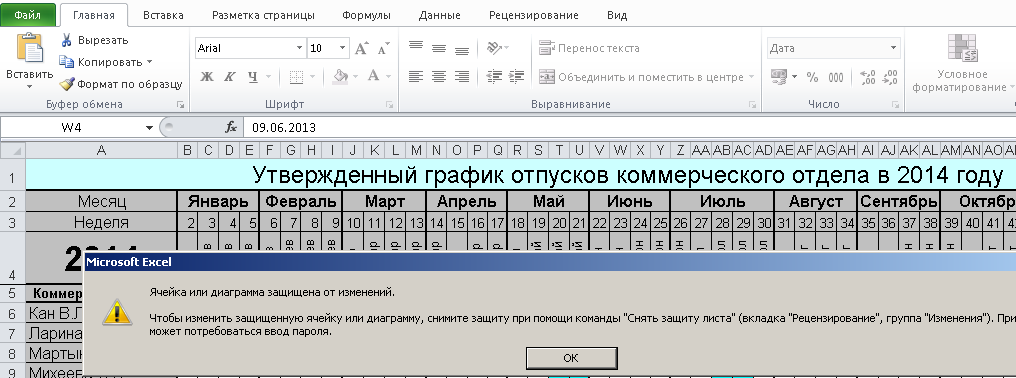Apply percent style icon

click(813, 77)
